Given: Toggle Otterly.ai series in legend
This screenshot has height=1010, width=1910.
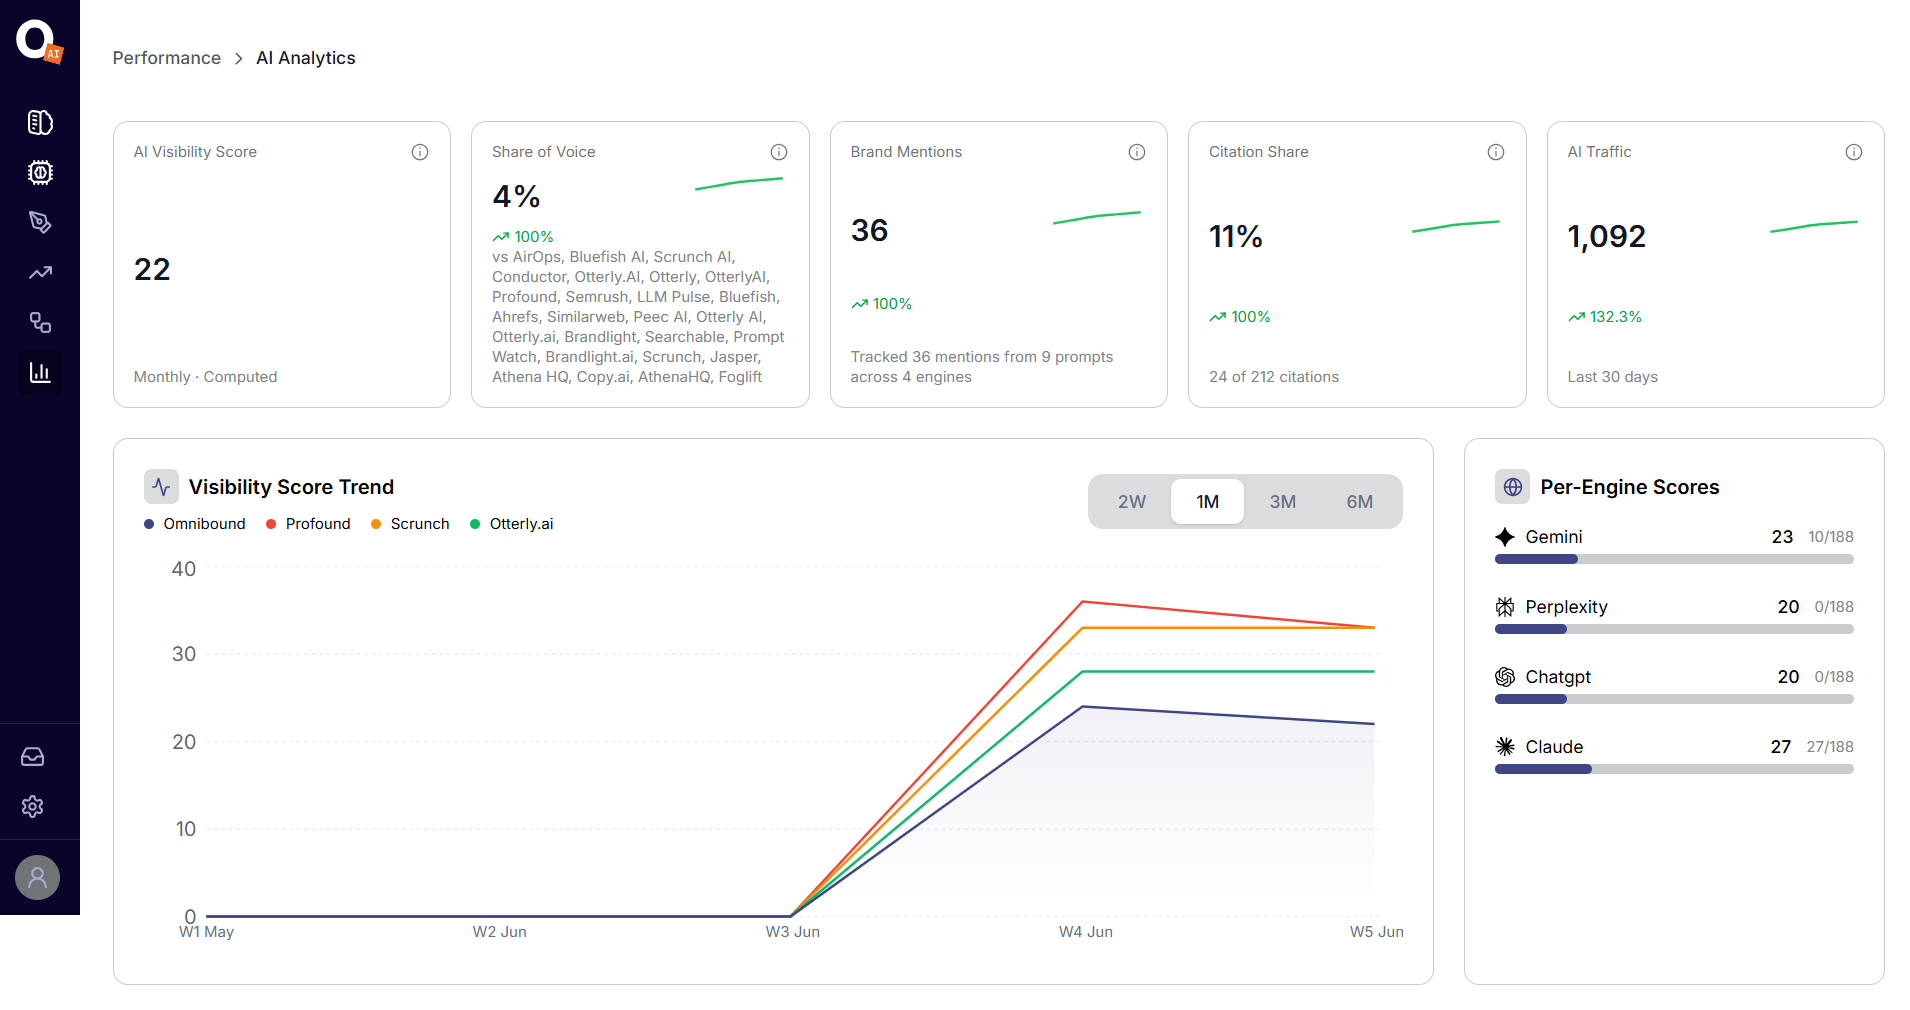Looking at the screenshot, I should pyautogui.click(x=512, y=524).
